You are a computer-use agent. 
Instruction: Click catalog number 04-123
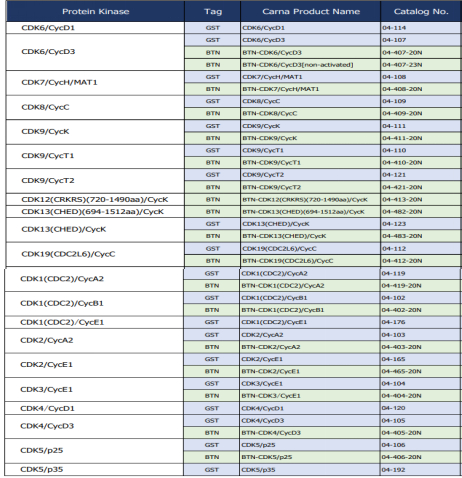coord(394,224)
